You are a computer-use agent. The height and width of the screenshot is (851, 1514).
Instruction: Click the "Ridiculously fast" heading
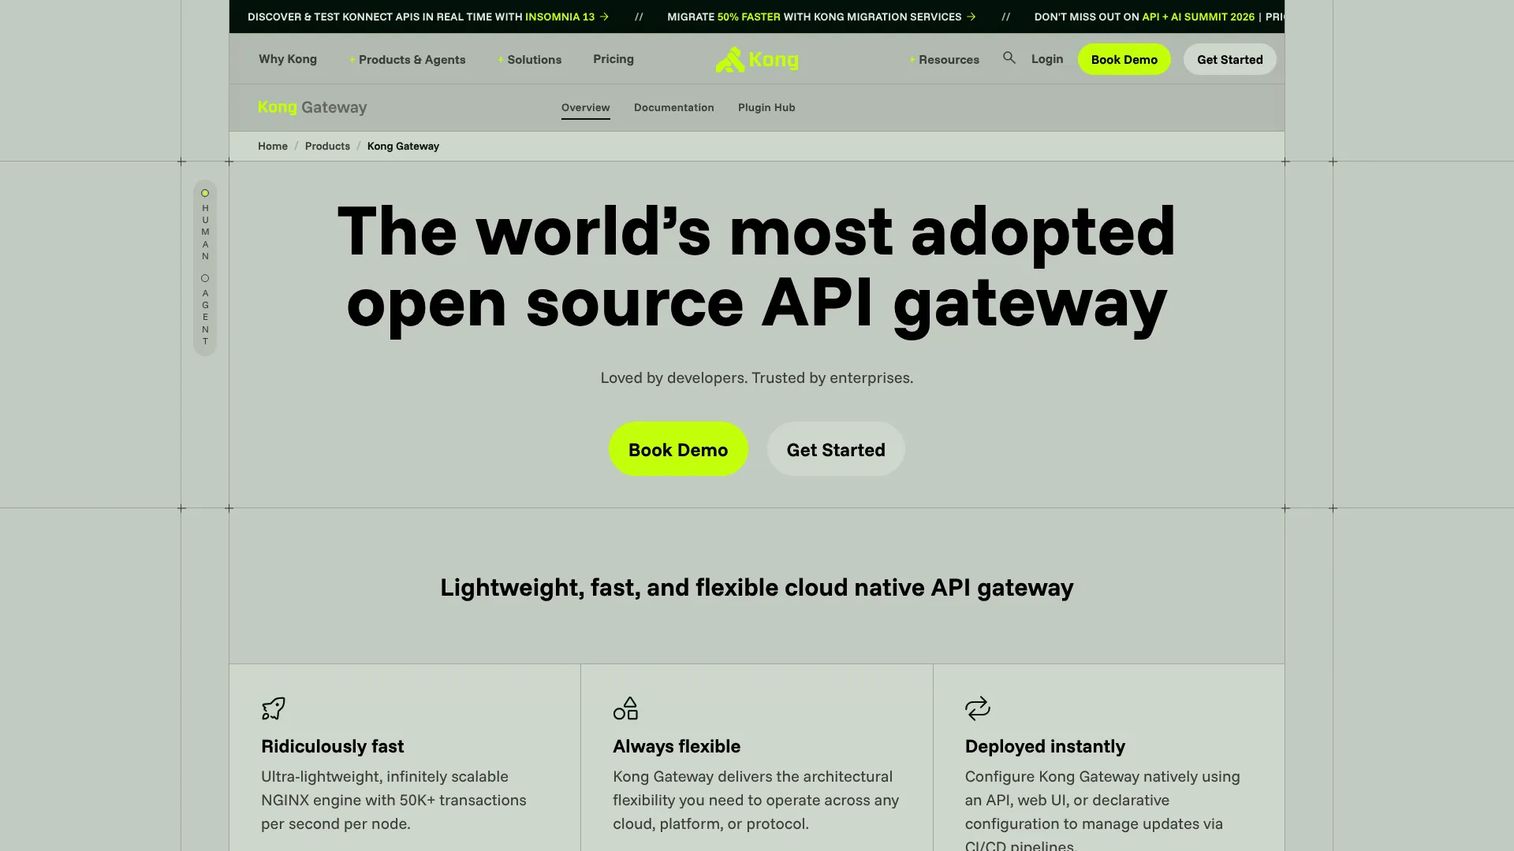[332, 746]
